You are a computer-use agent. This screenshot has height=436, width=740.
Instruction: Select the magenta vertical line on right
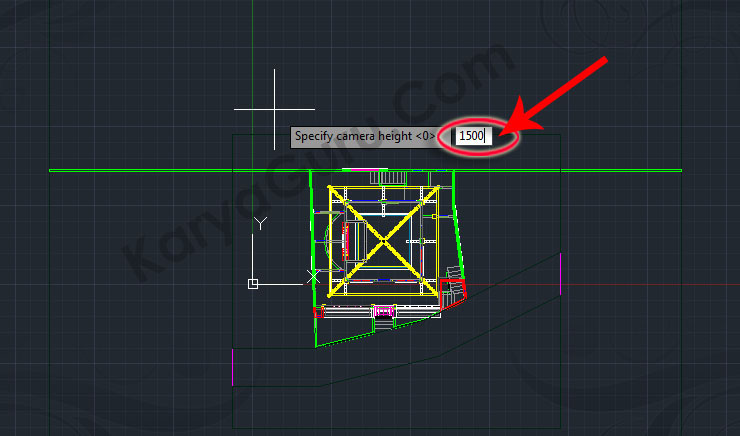560,274
